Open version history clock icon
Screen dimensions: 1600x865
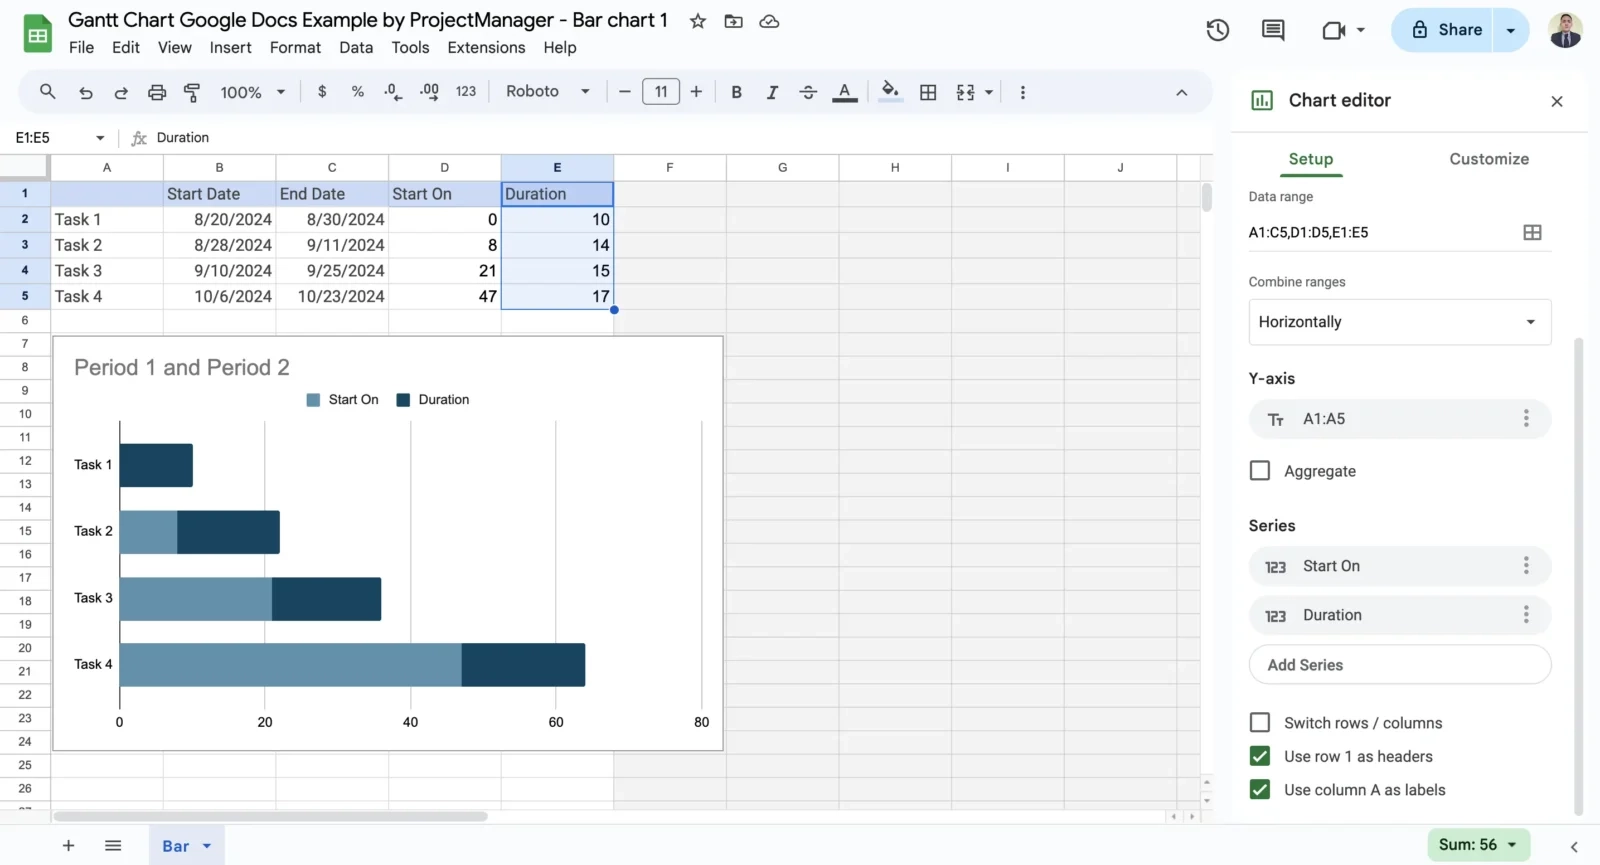pos(1217,30)
